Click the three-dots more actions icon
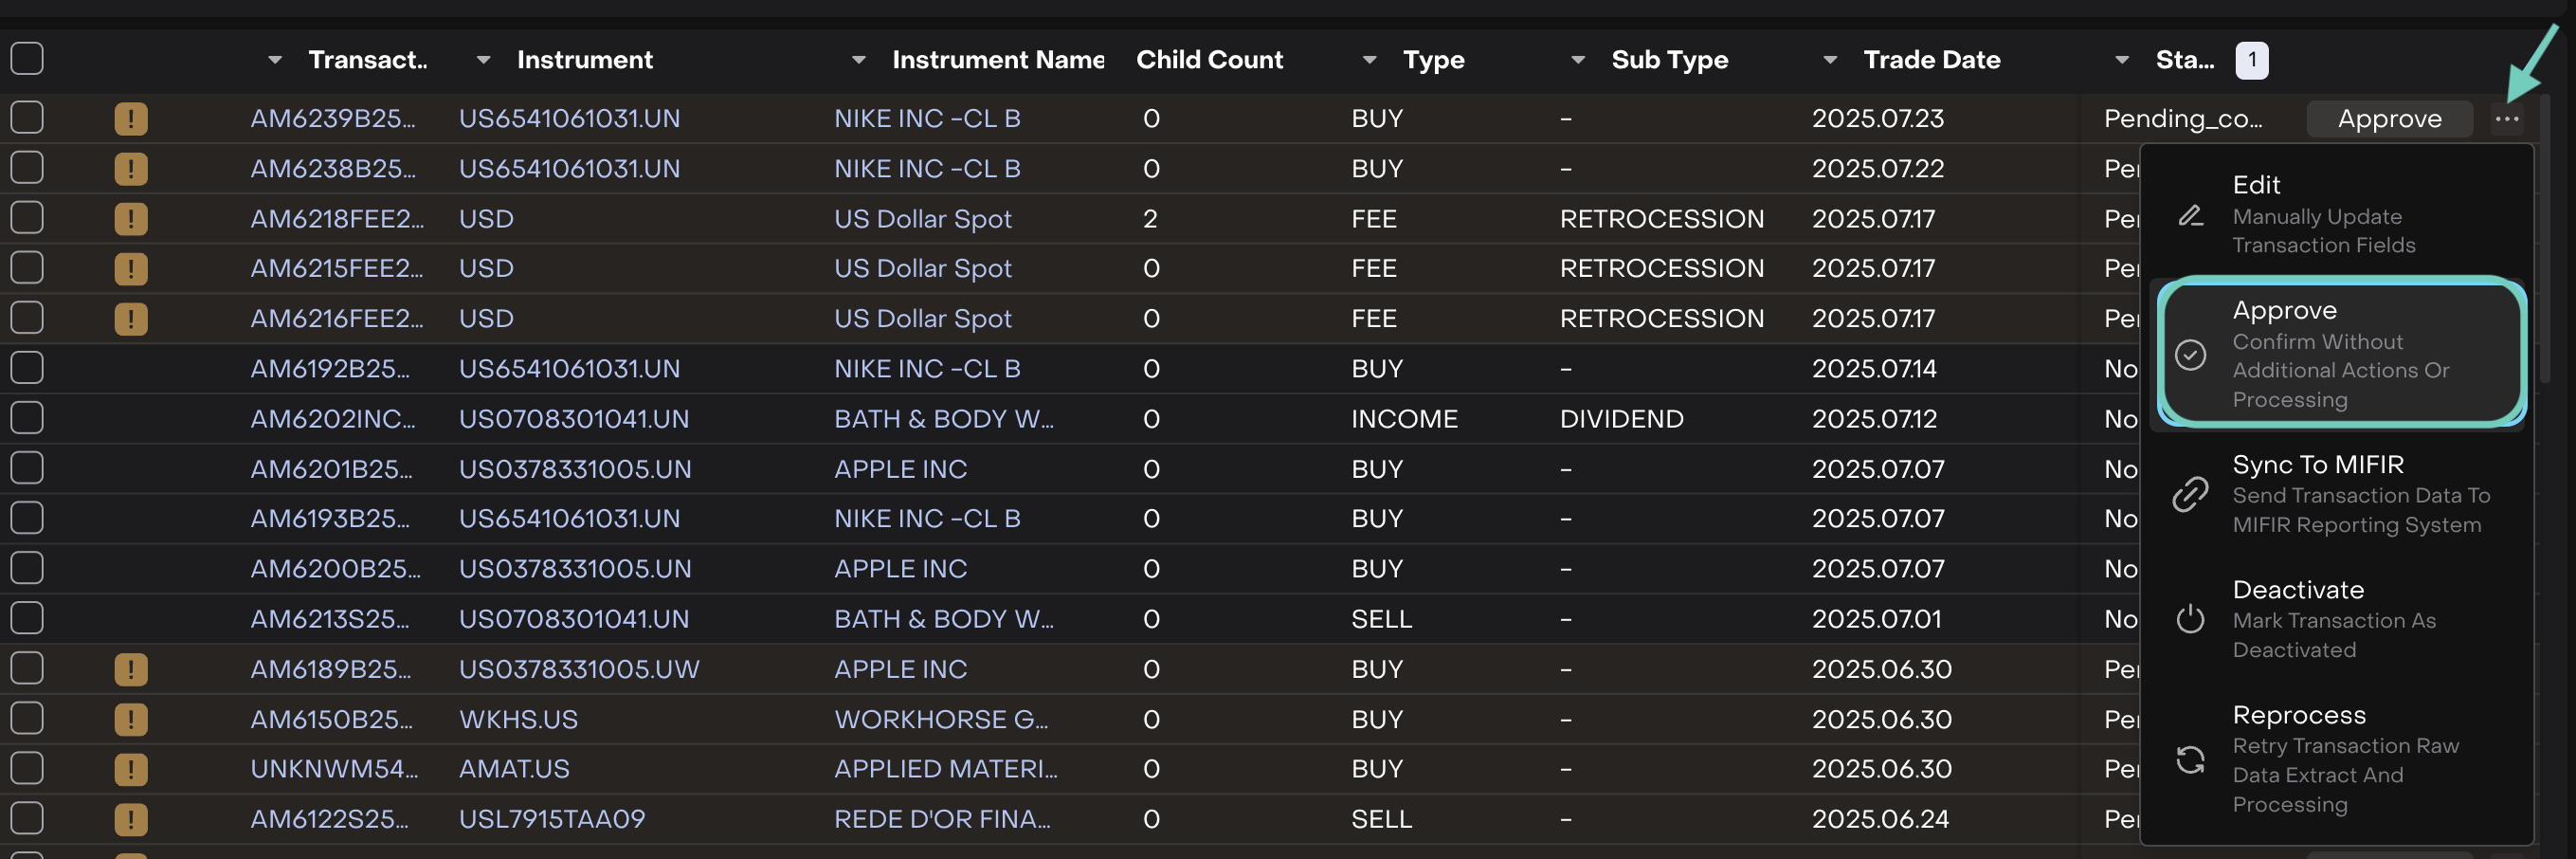 point(2506,119)
